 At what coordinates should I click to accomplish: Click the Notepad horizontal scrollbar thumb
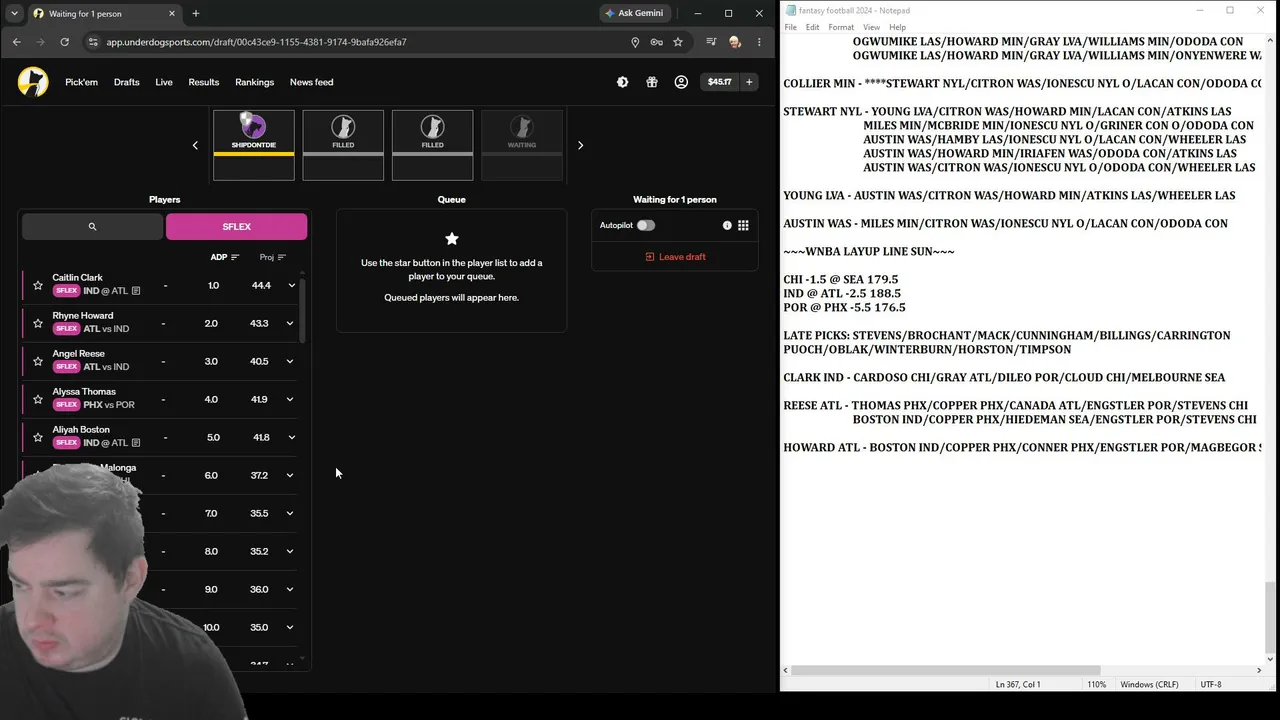click(x=945, y=670)
